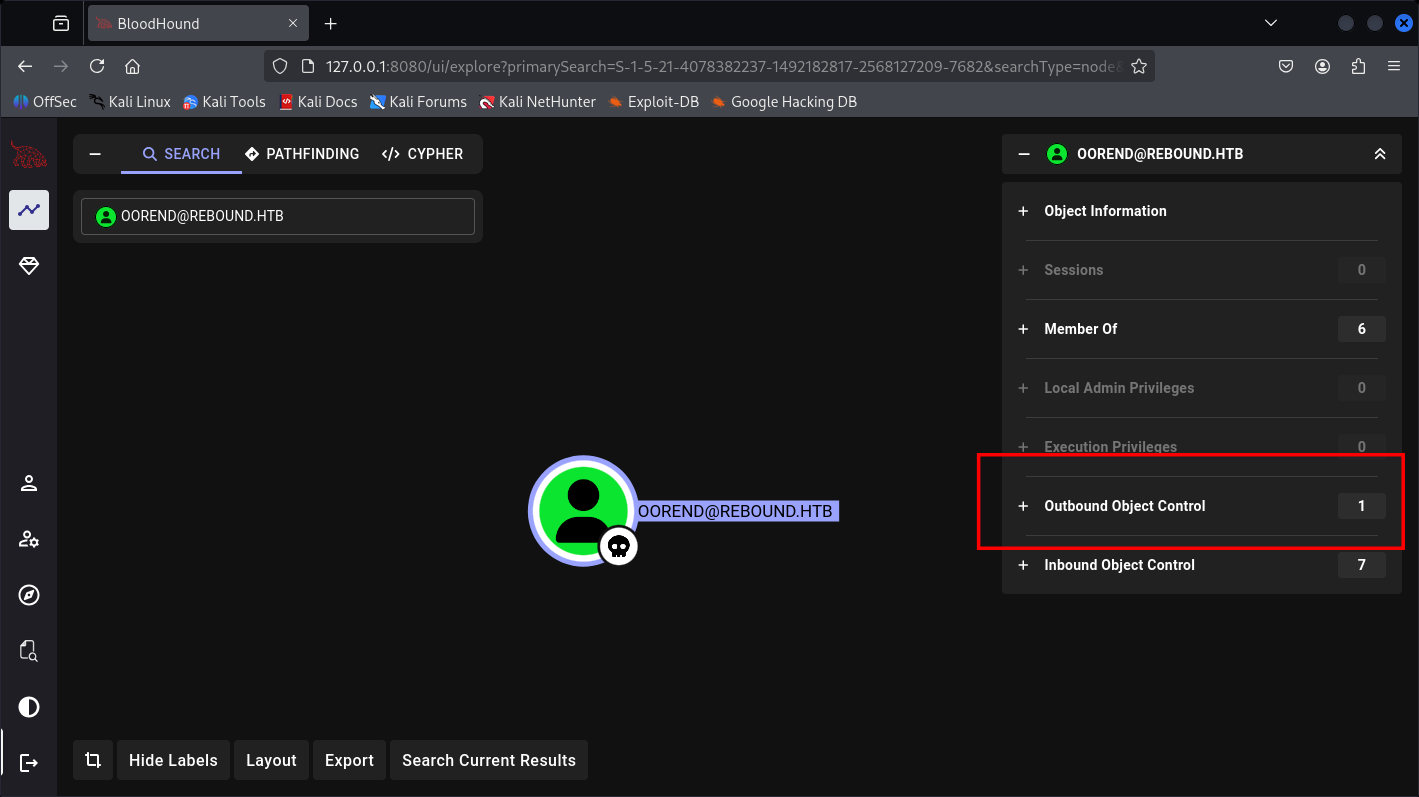Click the Export button

349,760
